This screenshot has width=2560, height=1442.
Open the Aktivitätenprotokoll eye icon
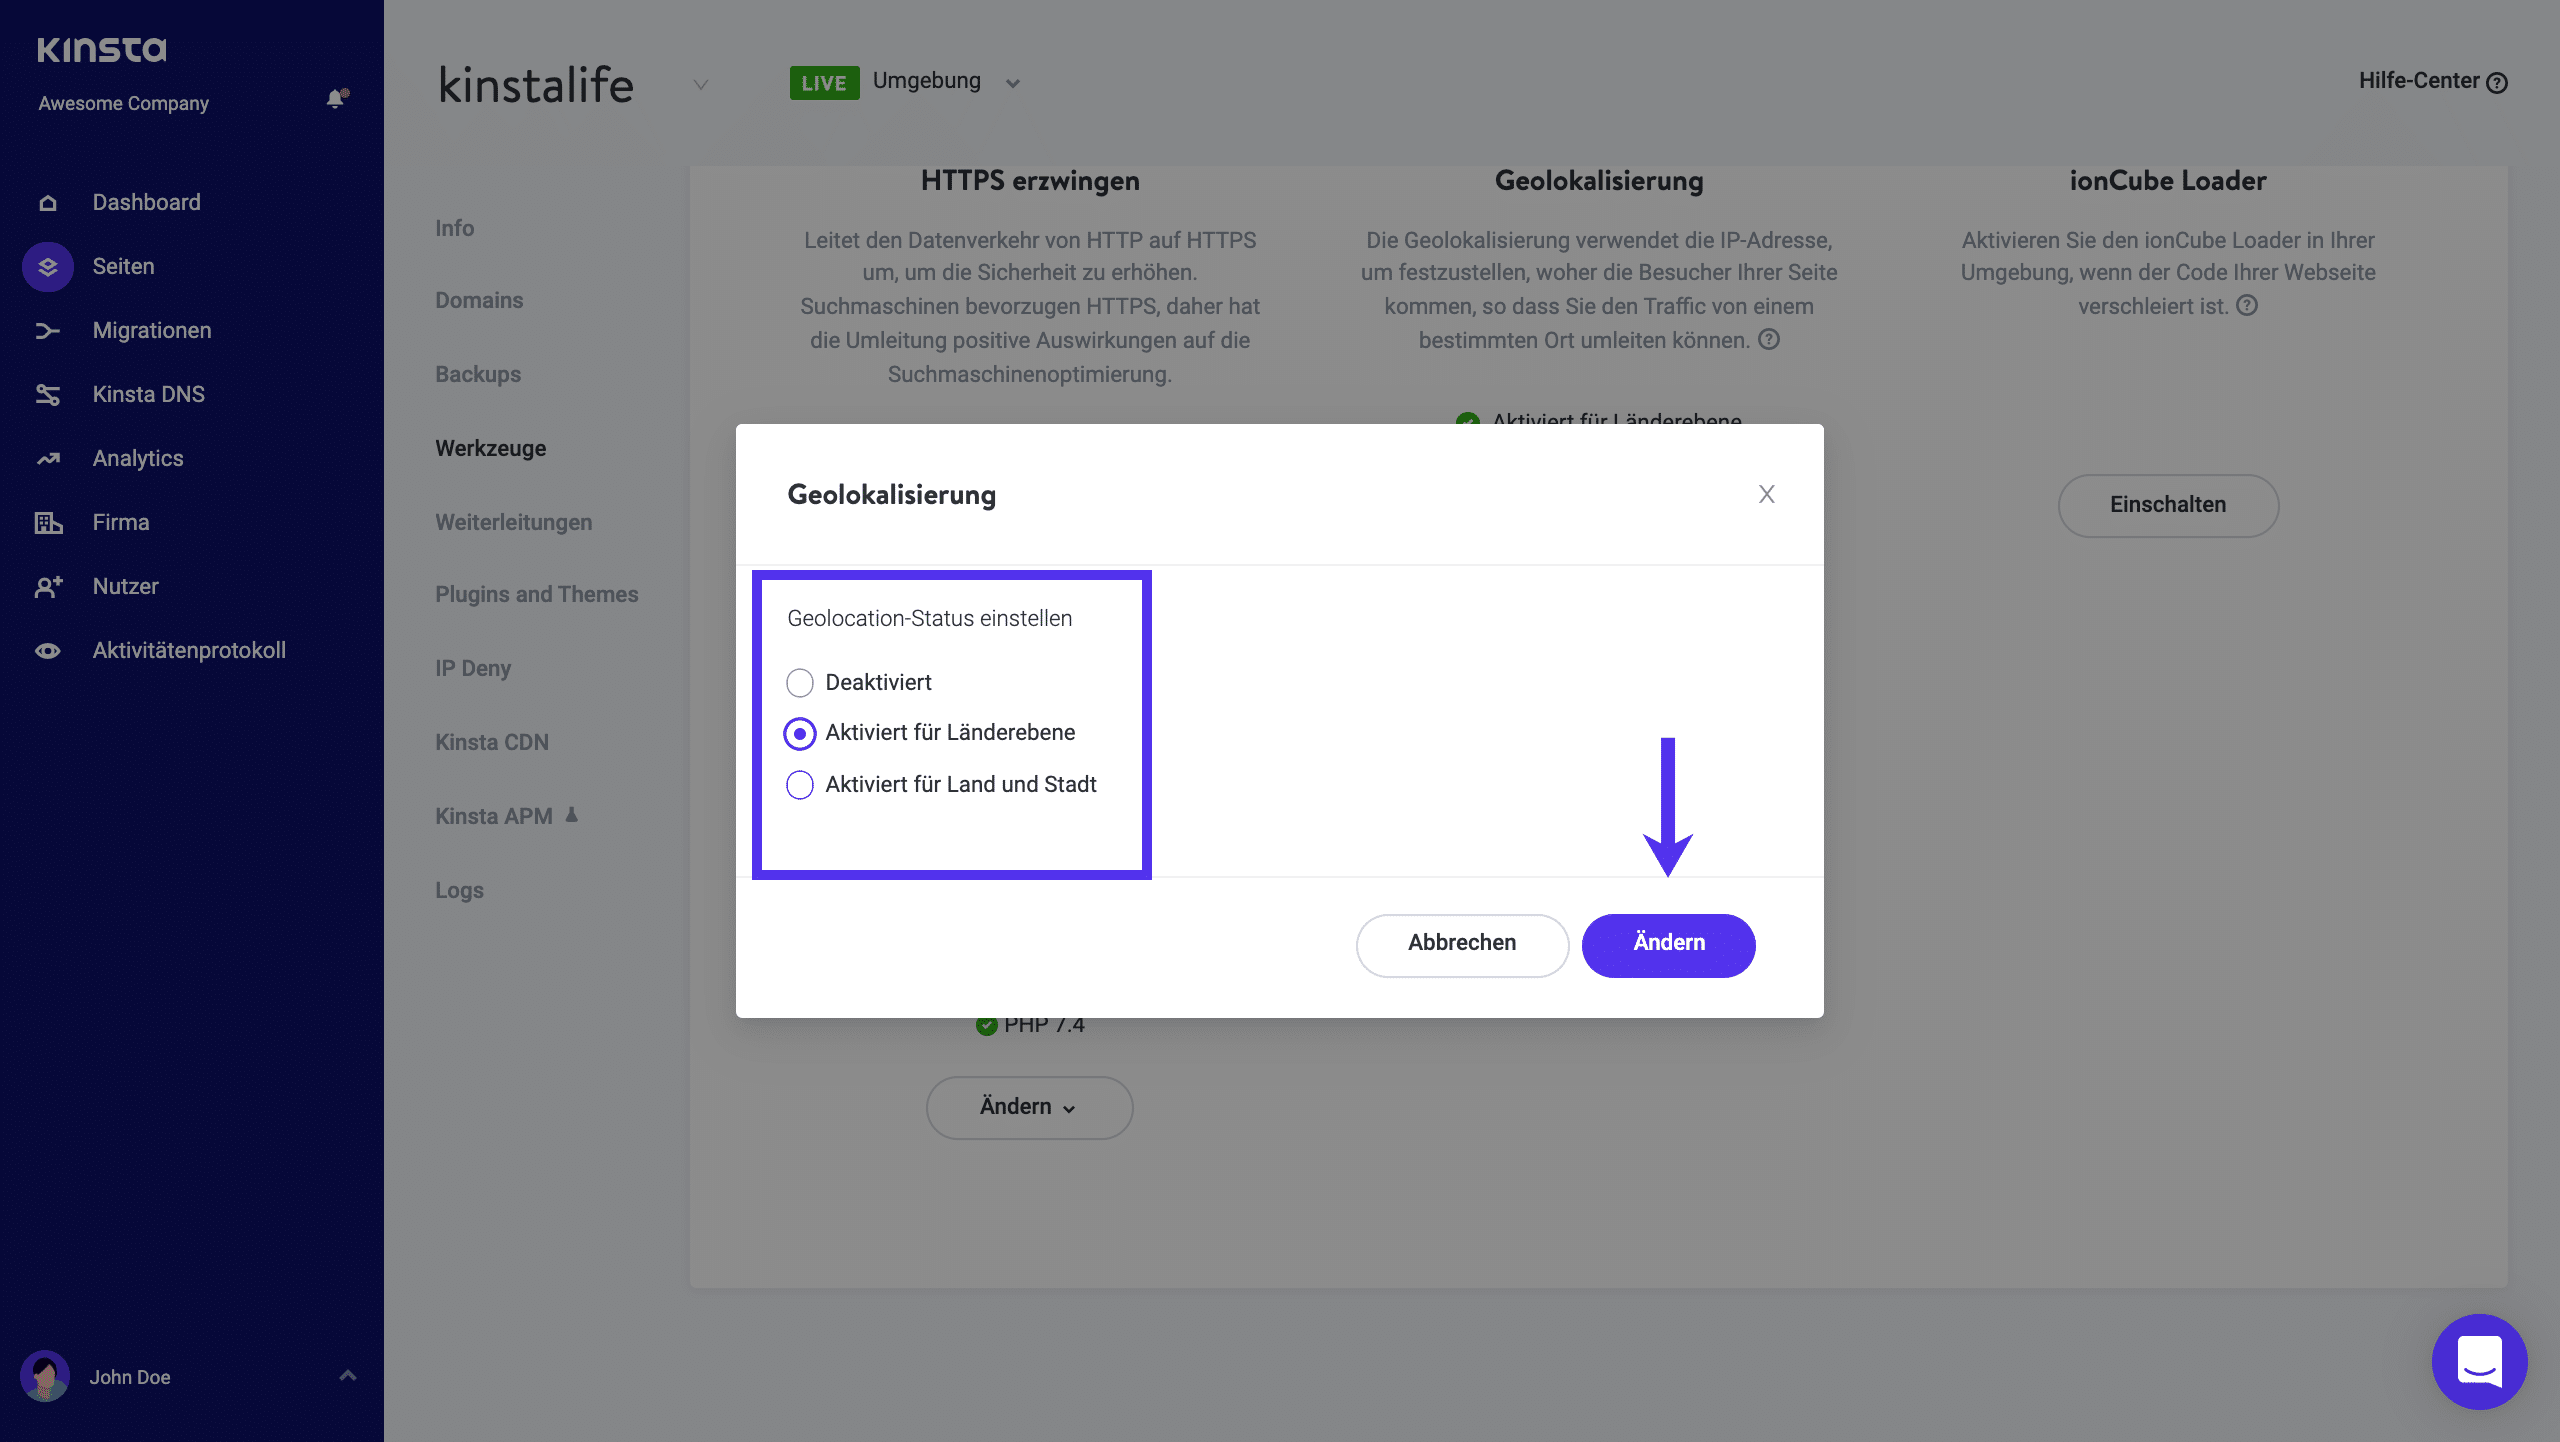pyautogui.click(x=48, y=650)
